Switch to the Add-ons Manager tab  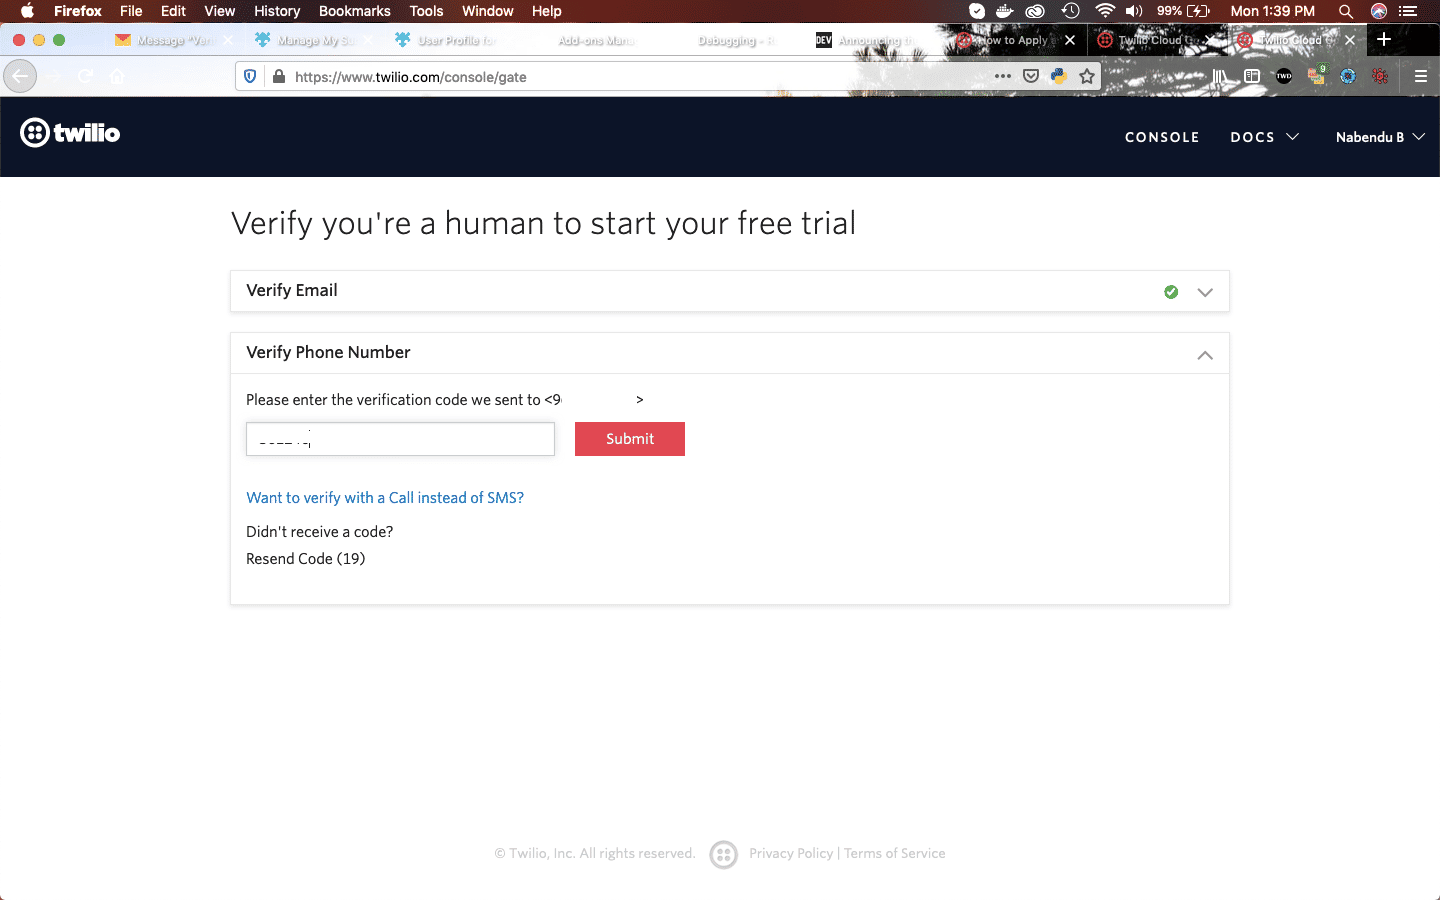click(x=596, y=40)
